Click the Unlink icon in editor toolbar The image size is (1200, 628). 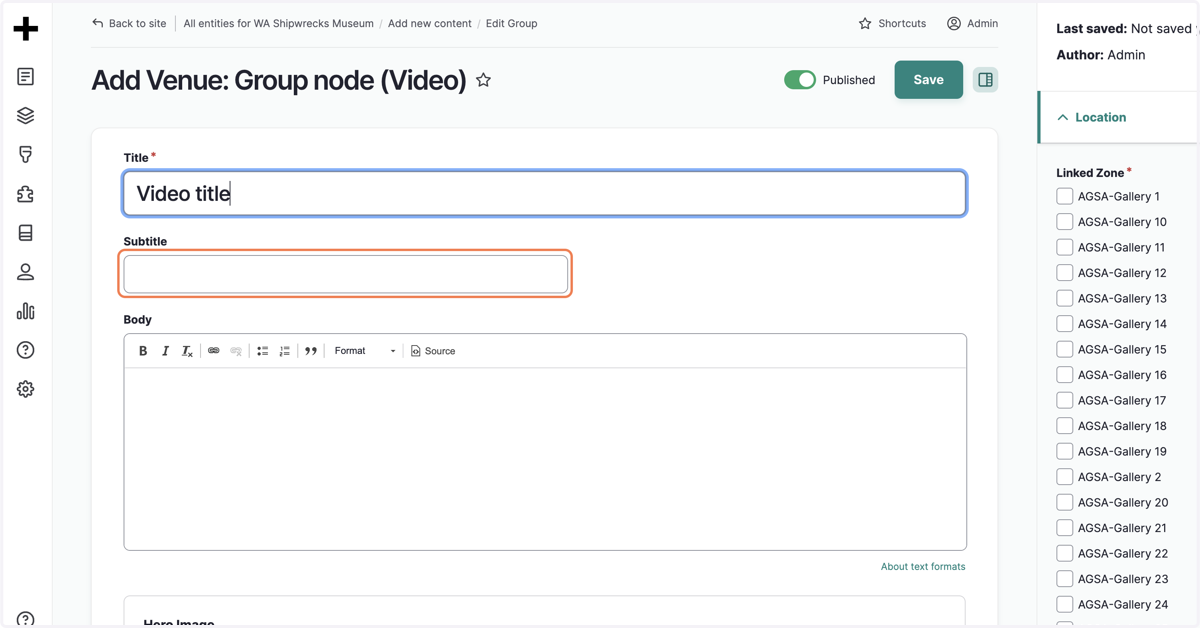point(236,351)
